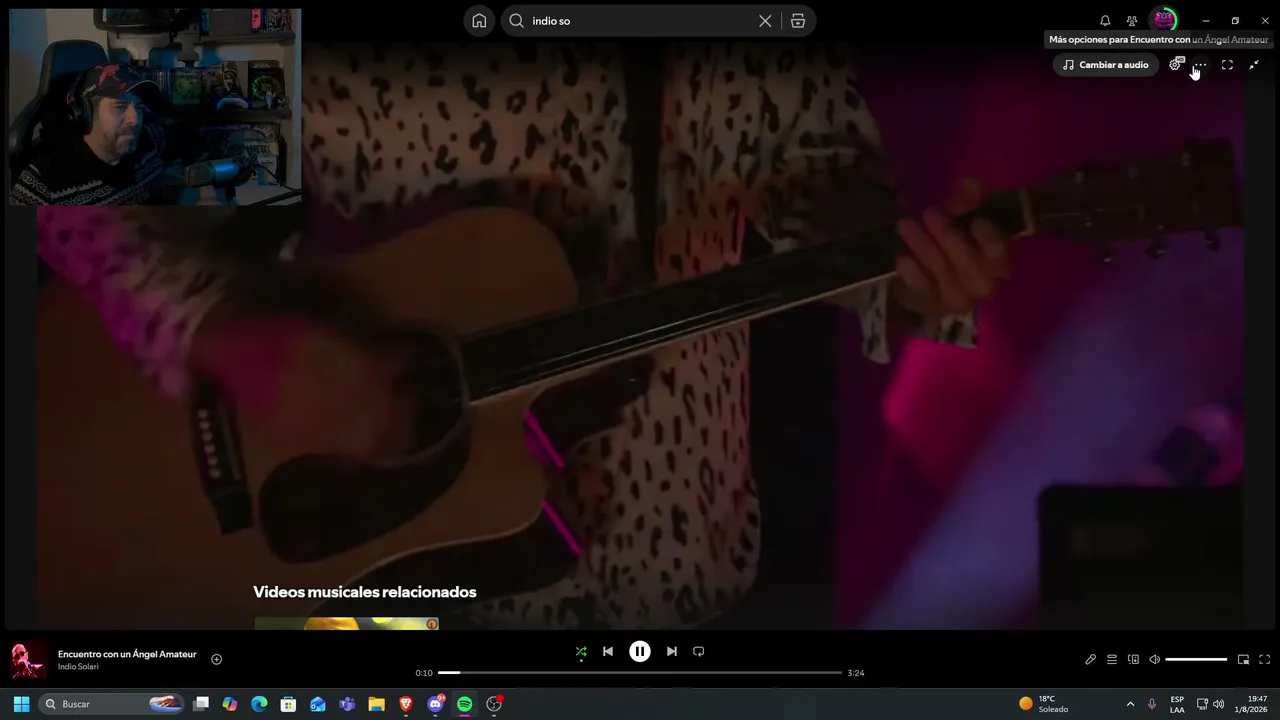
Task: Open Friend Activity icon
Action: tap(1132, 21)
